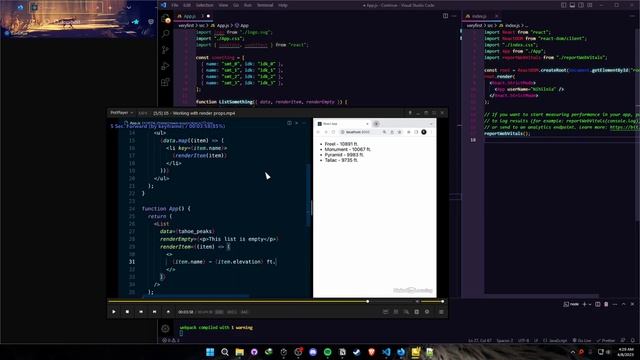Open File menu in VS Code
640x360 pixels.
[x=175, y=5]
